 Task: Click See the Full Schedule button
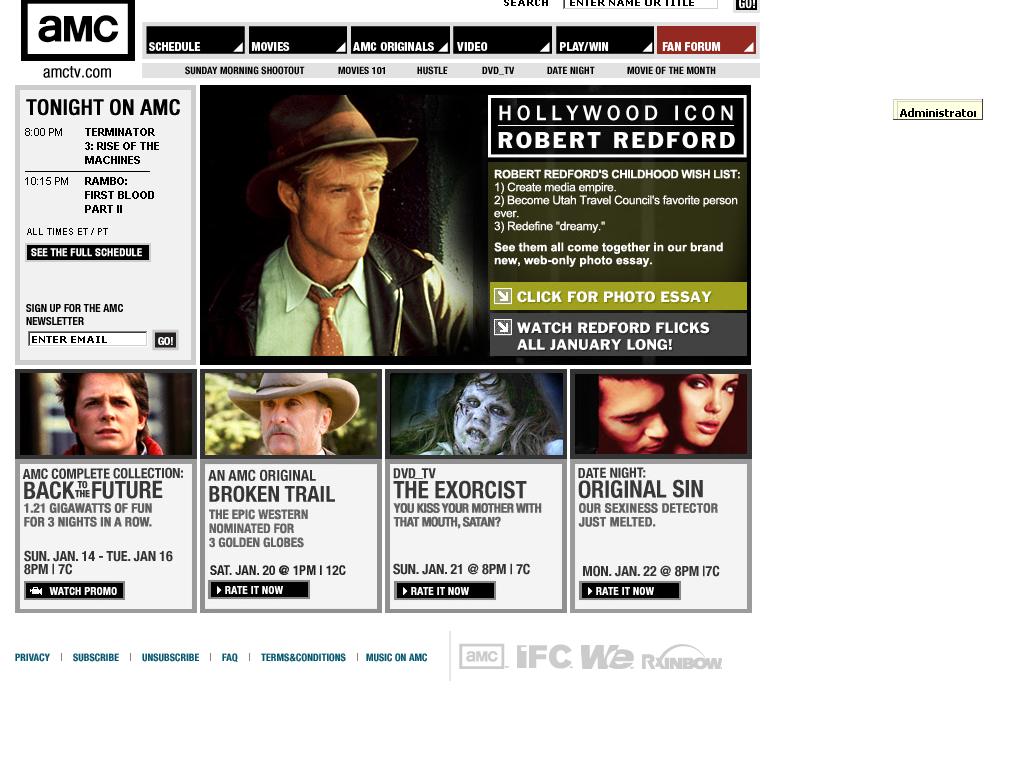coord(88,253)
